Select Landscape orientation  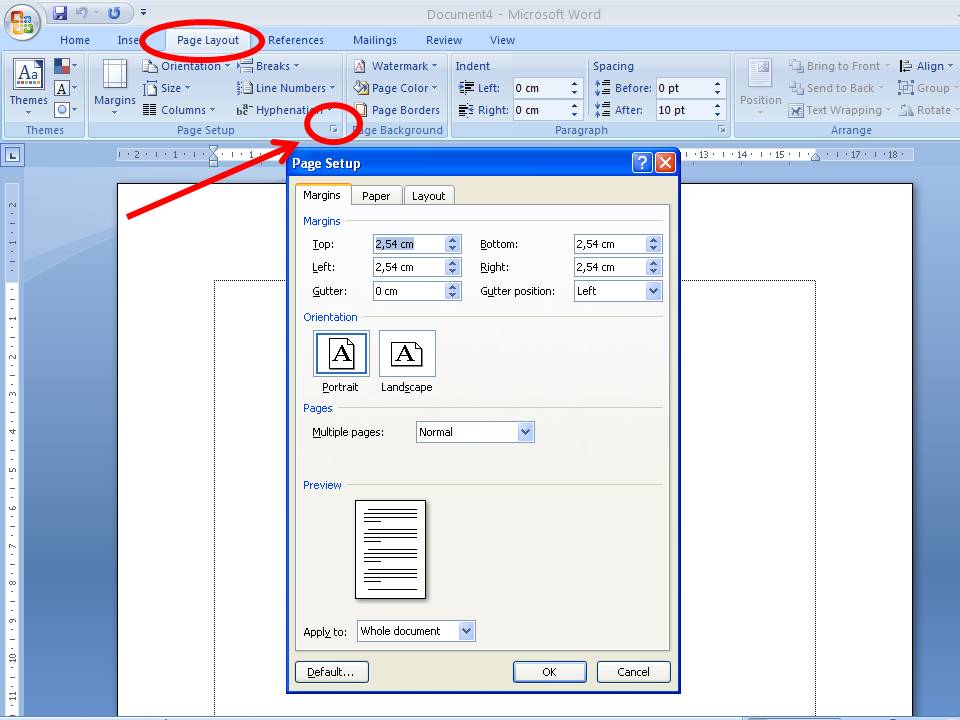coord(407,353)
